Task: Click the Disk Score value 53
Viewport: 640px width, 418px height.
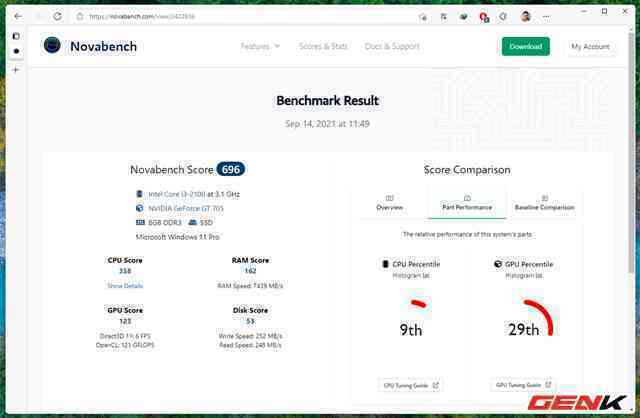Action: (250, 321)
